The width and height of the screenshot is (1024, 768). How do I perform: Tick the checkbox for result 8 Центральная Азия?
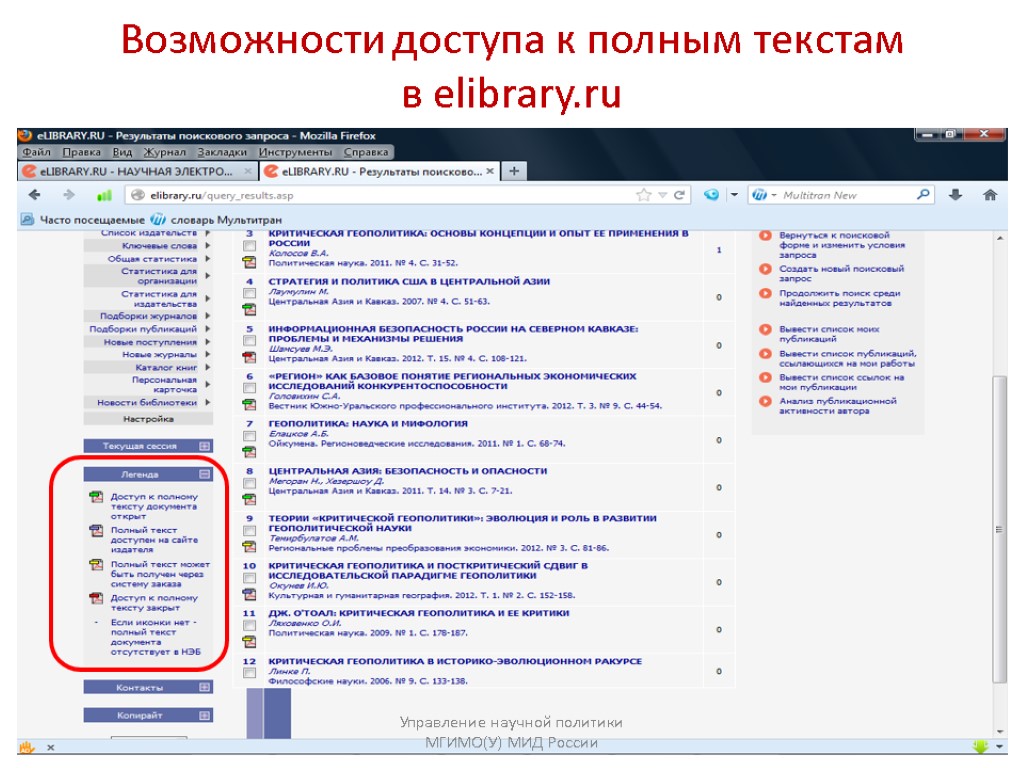point(249,483)
